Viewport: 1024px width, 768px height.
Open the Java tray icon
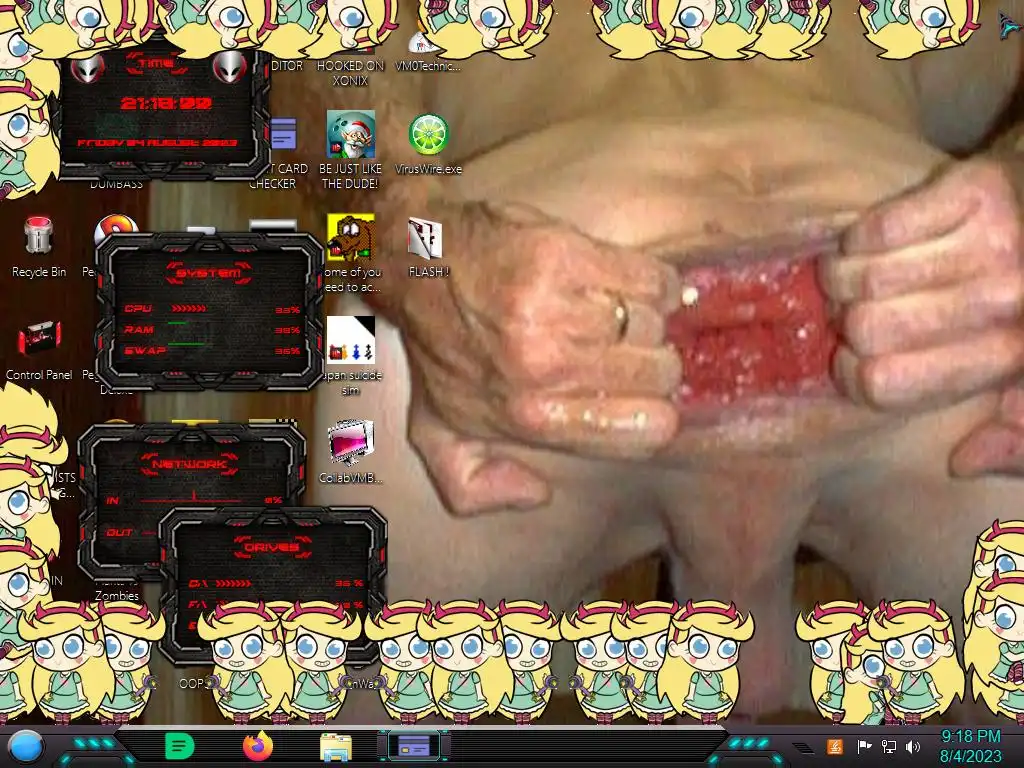coord(835,746)
